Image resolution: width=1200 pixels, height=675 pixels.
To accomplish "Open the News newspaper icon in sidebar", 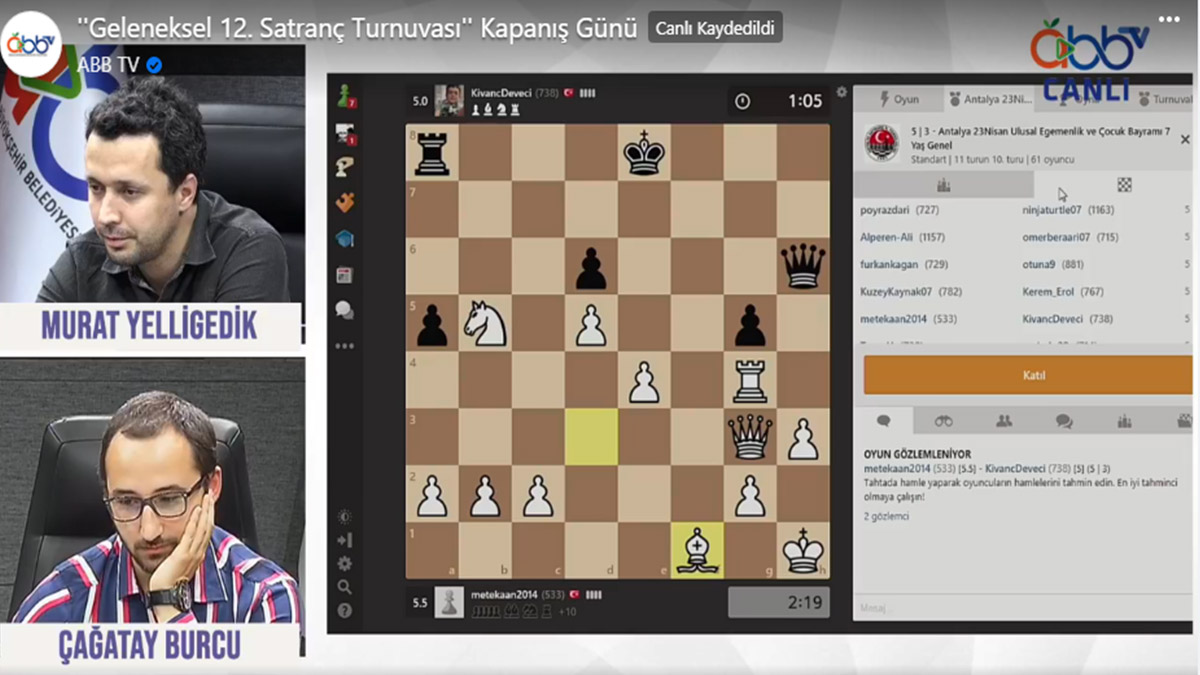I will [x=345, y=274].
